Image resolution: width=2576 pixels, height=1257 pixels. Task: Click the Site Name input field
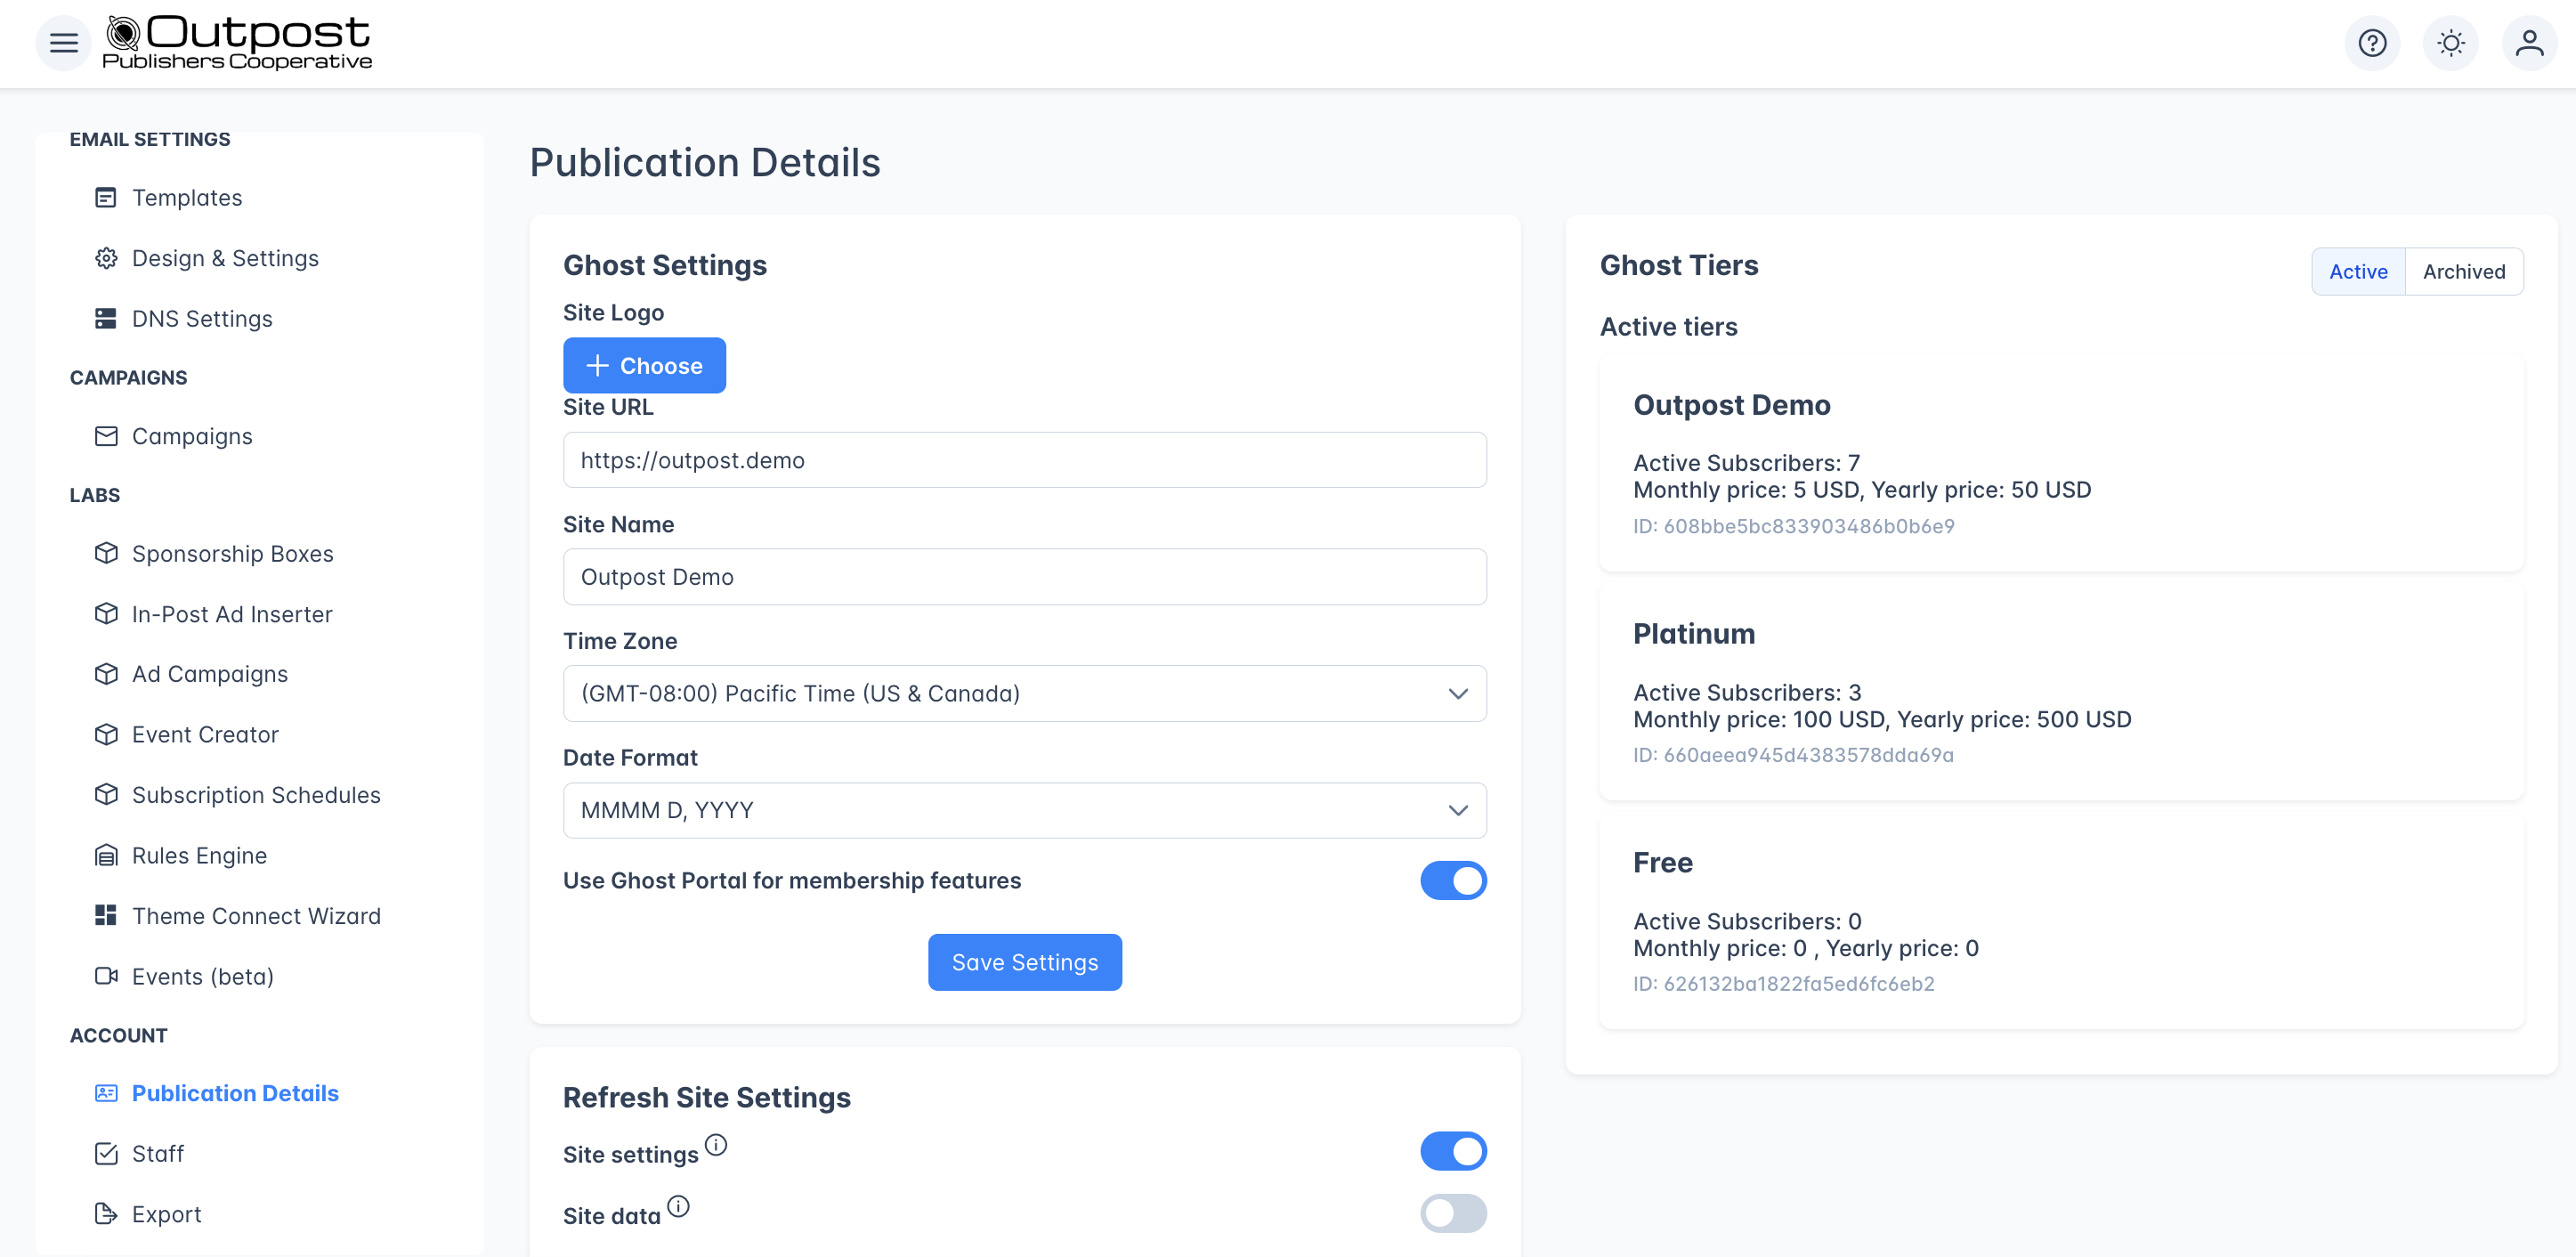(x=1025, y=577)
